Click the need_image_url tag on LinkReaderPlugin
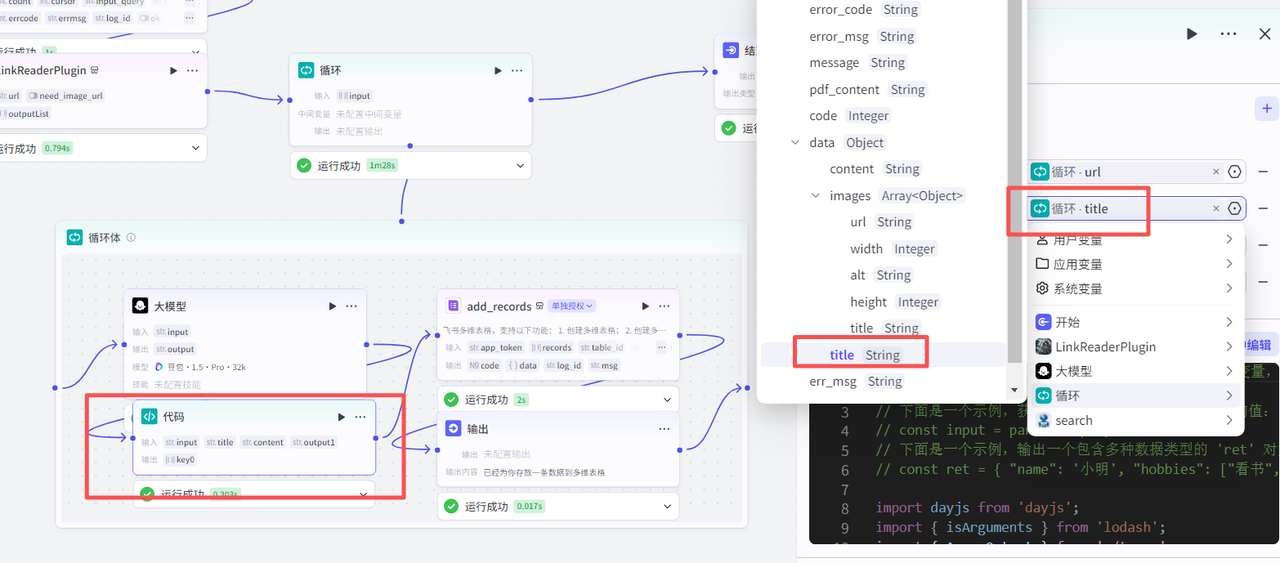1280x563 pixels. tap(65, 96)
